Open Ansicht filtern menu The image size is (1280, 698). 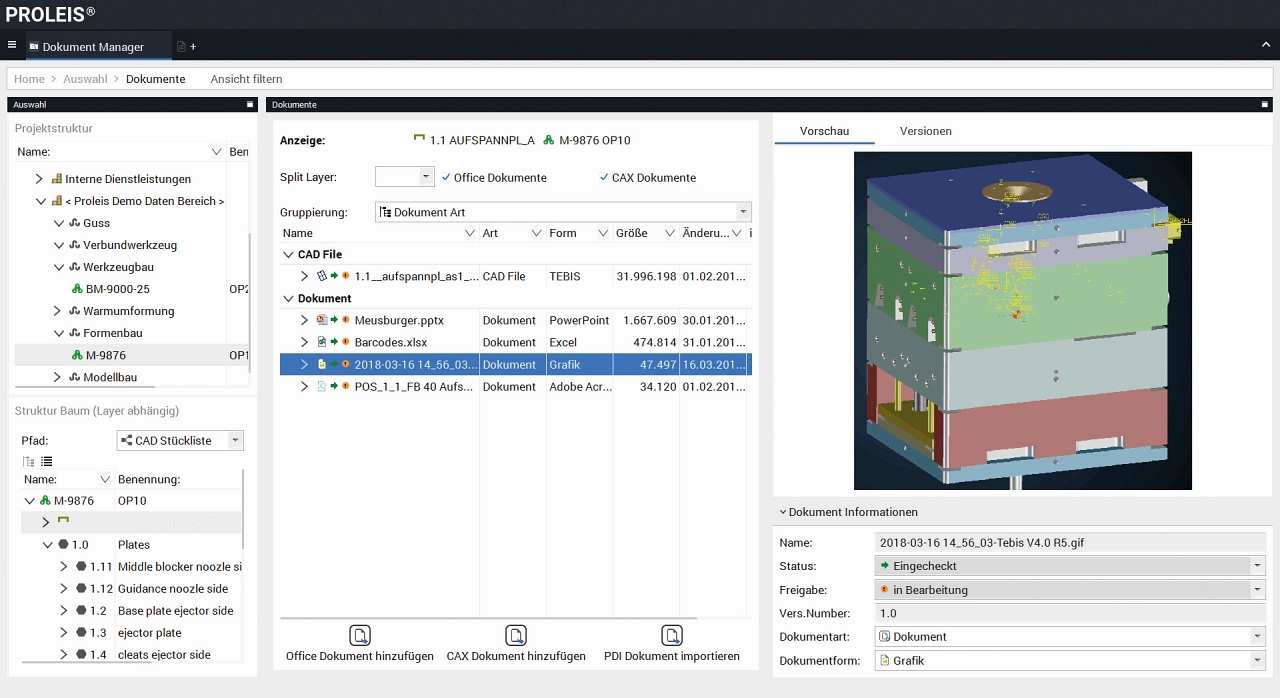[246, 79]
